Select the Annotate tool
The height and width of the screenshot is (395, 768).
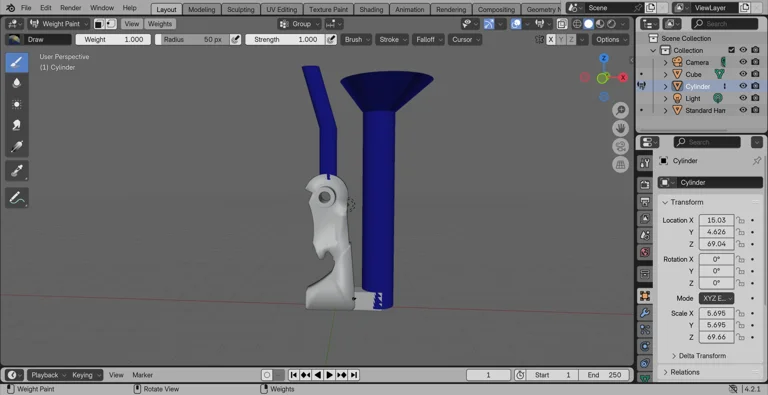pos(17,198)
